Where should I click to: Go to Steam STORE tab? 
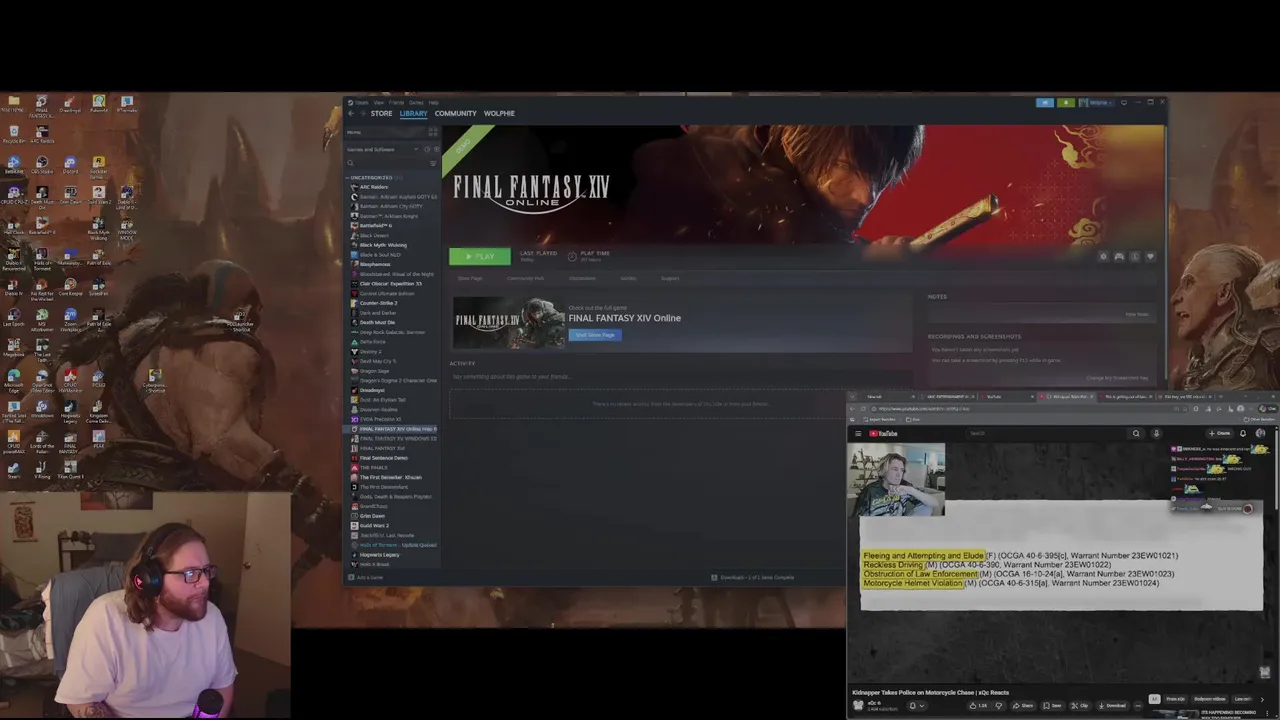[381, 113]
